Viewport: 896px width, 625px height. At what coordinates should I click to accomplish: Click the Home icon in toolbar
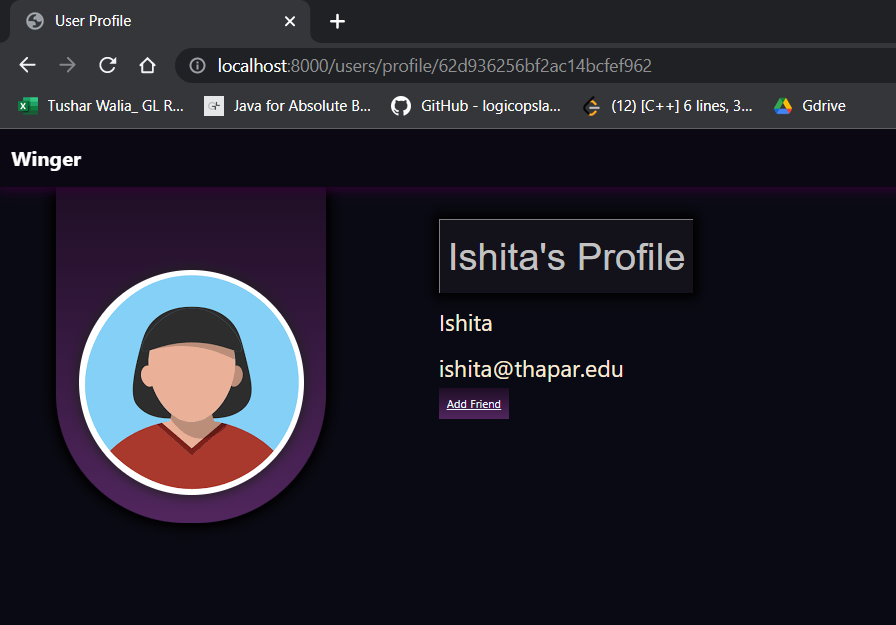(147, 65)
